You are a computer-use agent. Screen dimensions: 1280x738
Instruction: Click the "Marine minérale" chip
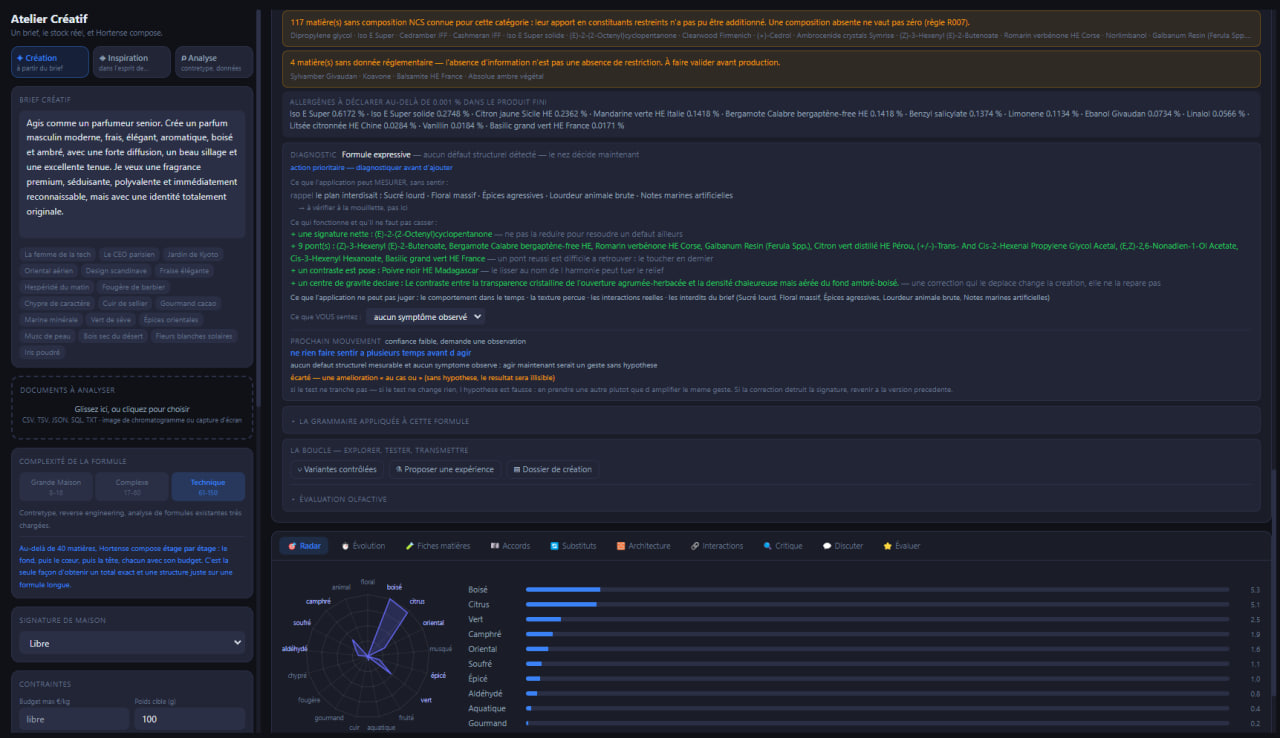50,320
